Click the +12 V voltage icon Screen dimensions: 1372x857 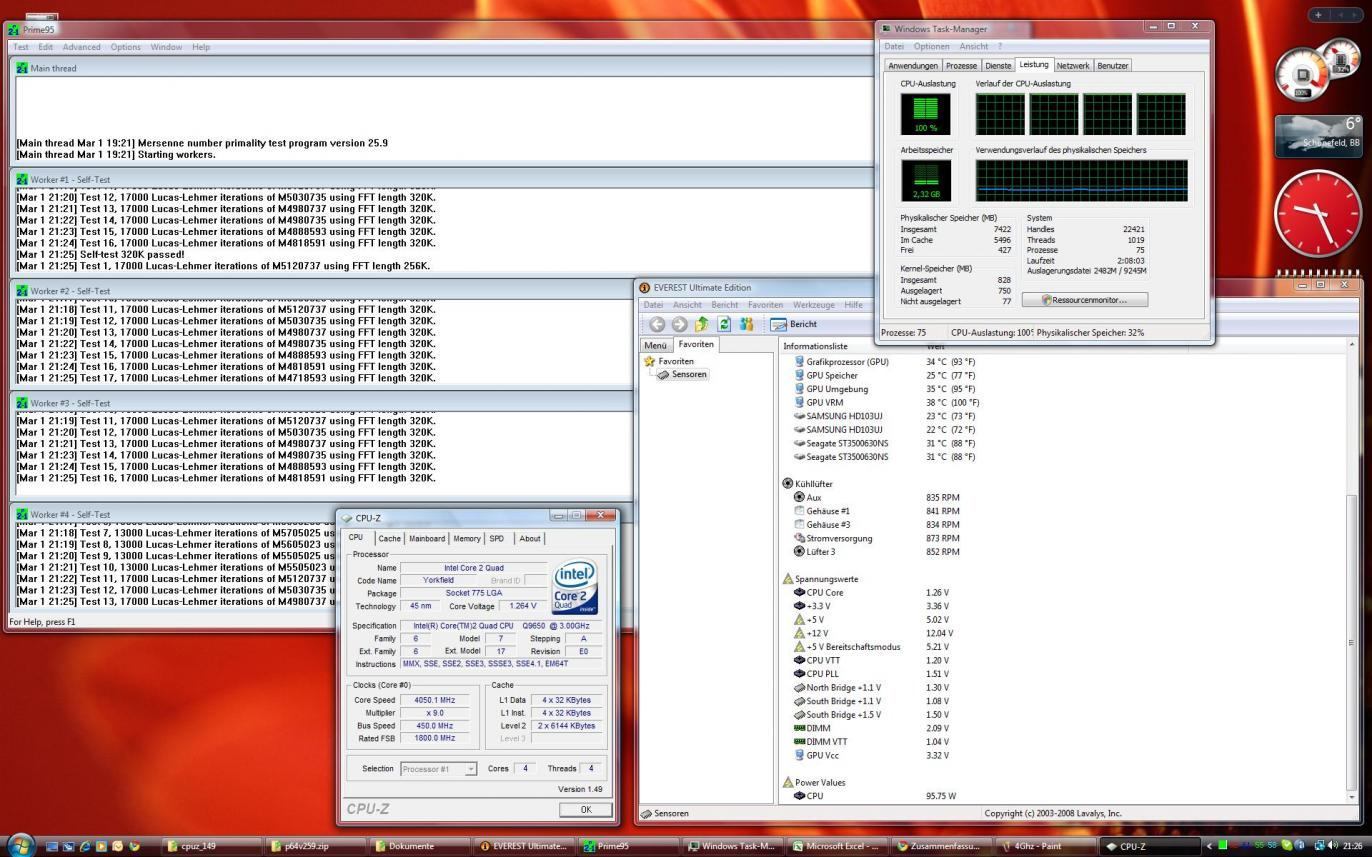pos(799,633)
